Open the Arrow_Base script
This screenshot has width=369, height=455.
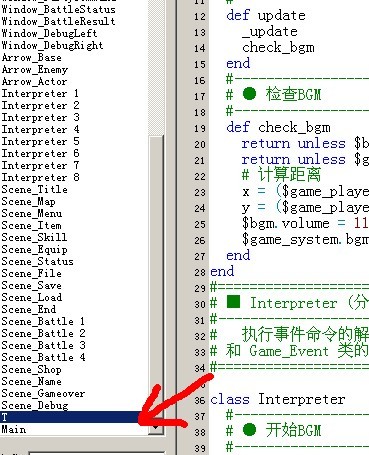tap(32, 57)
